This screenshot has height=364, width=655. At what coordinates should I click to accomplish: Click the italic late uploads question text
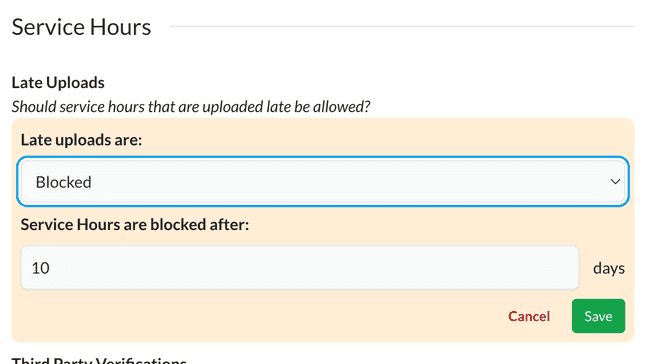(191, 107)
